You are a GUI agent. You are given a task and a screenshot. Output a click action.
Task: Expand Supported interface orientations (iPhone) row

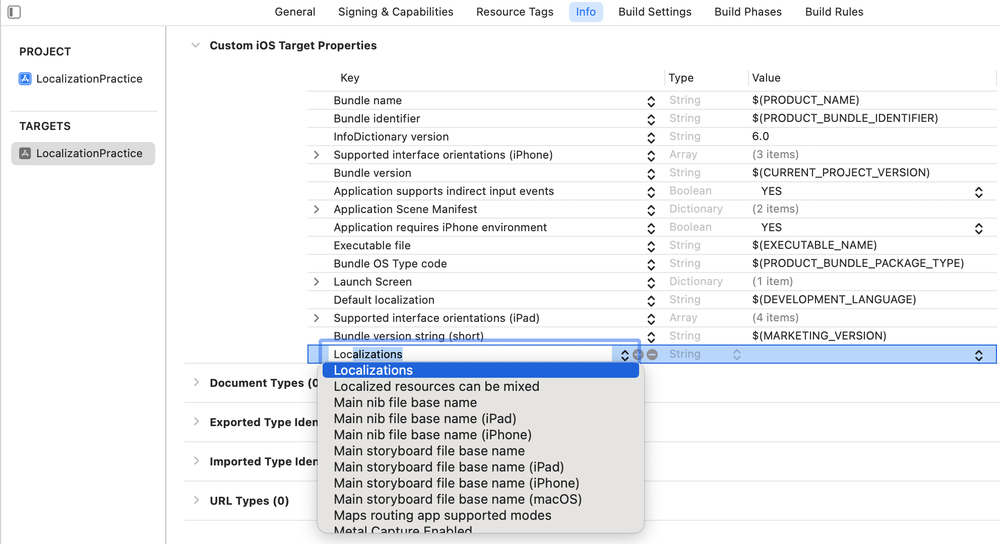(x=317, y=155)
